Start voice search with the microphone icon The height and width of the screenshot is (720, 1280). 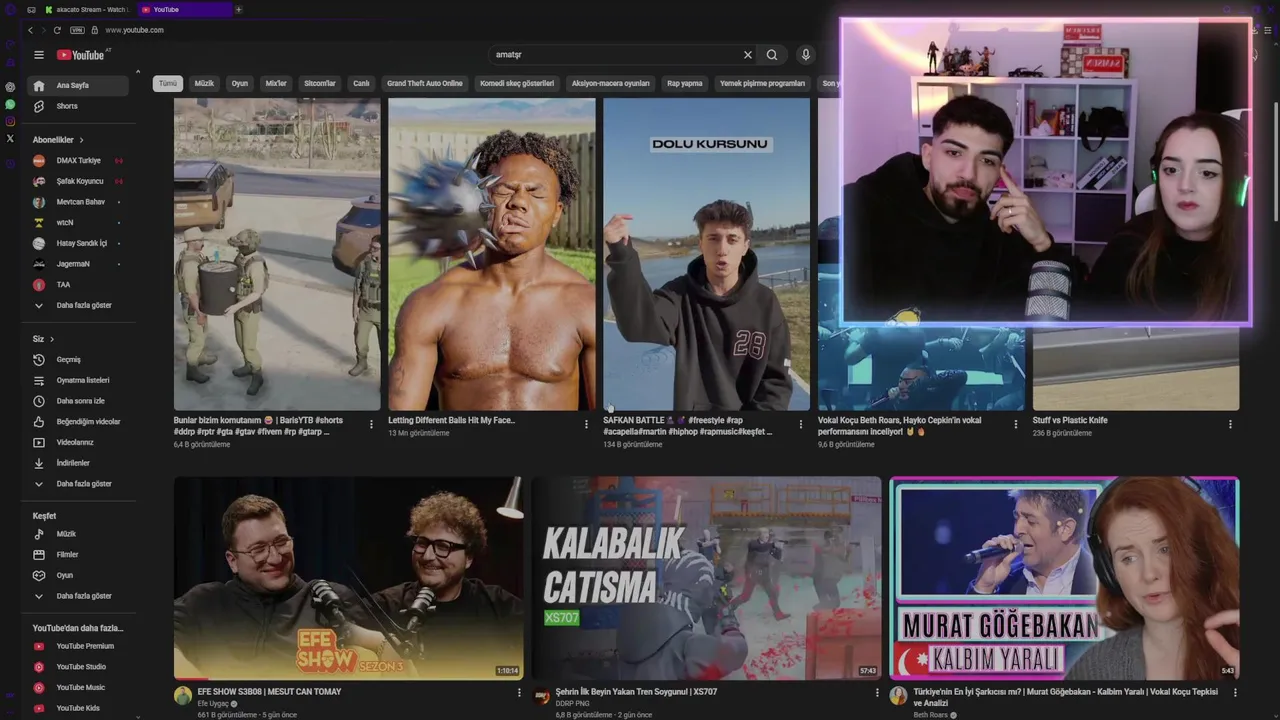(806, 55)
